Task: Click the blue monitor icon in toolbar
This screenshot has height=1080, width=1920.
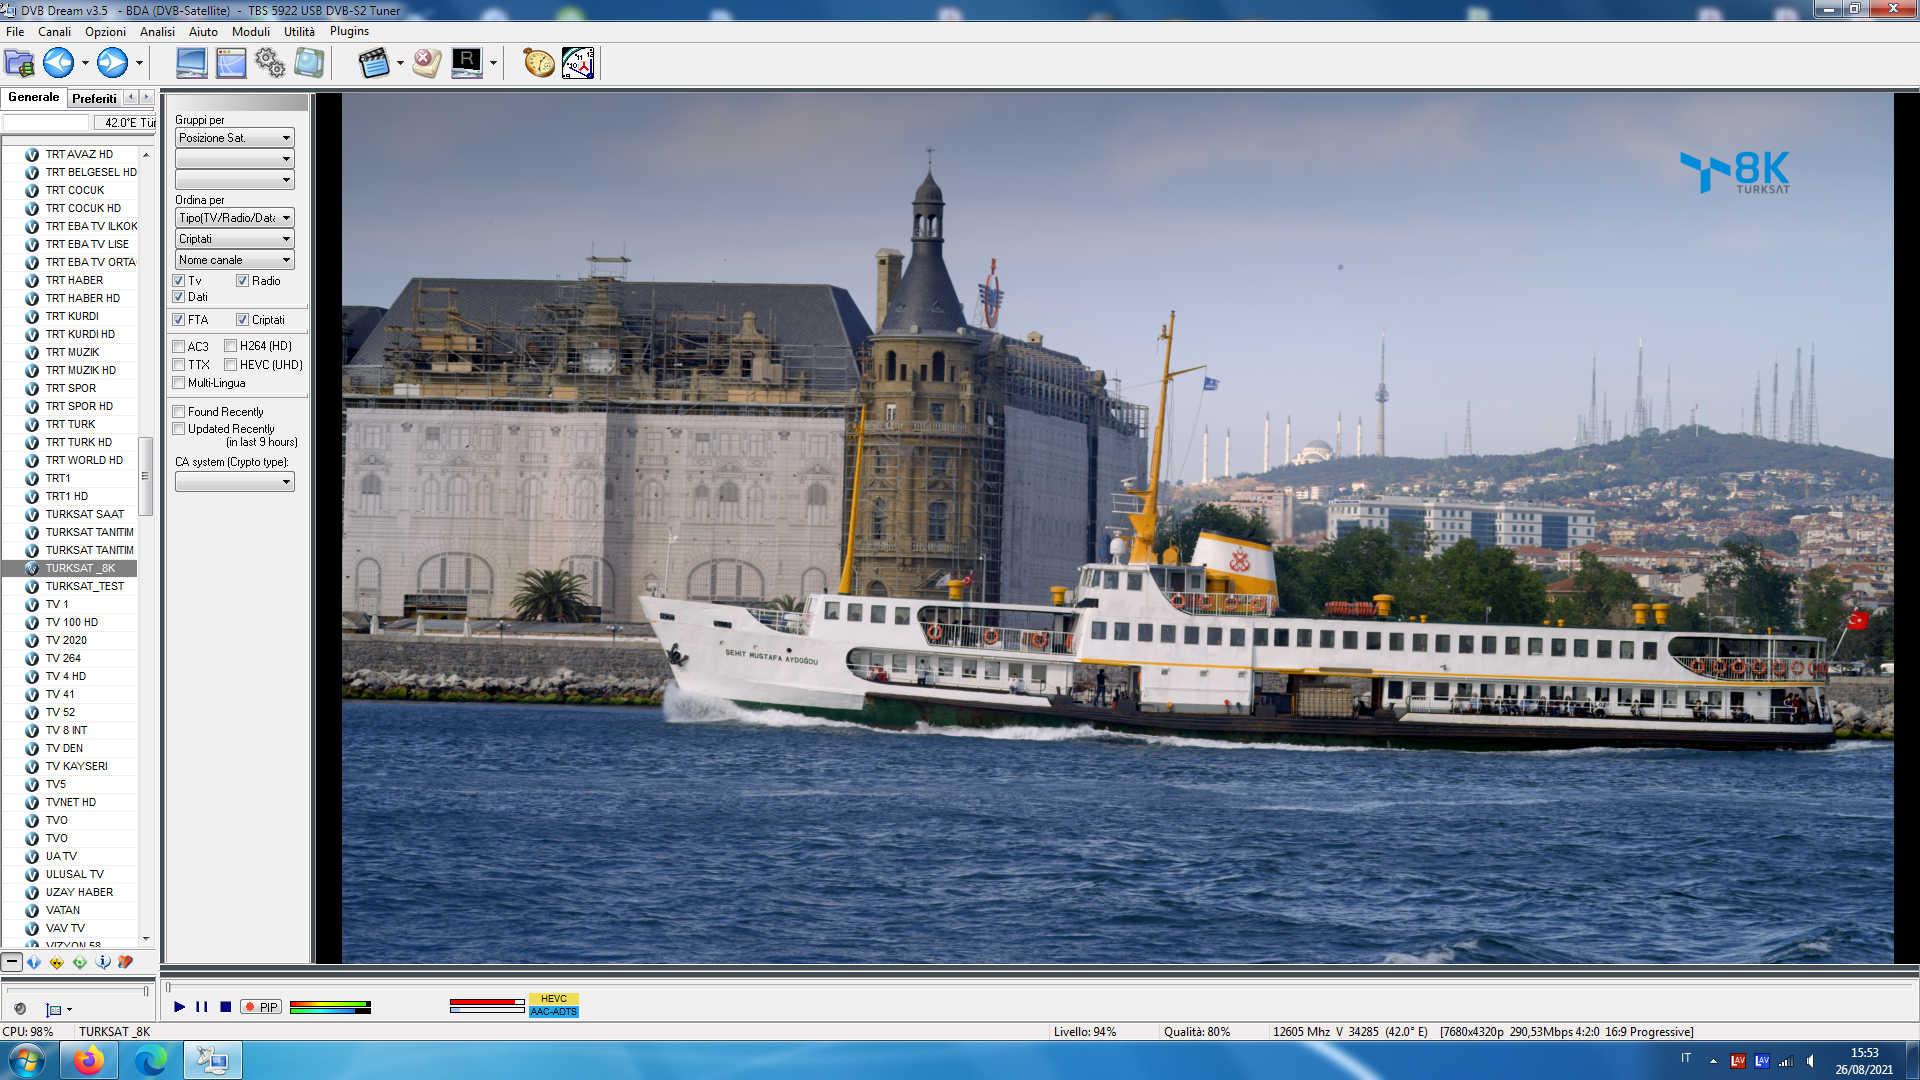Action: click(x=191, y=63)
